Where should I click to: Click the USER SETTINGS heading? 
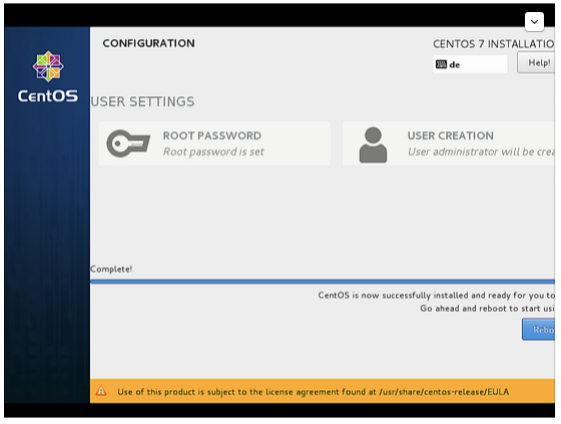tap(143, 102)
